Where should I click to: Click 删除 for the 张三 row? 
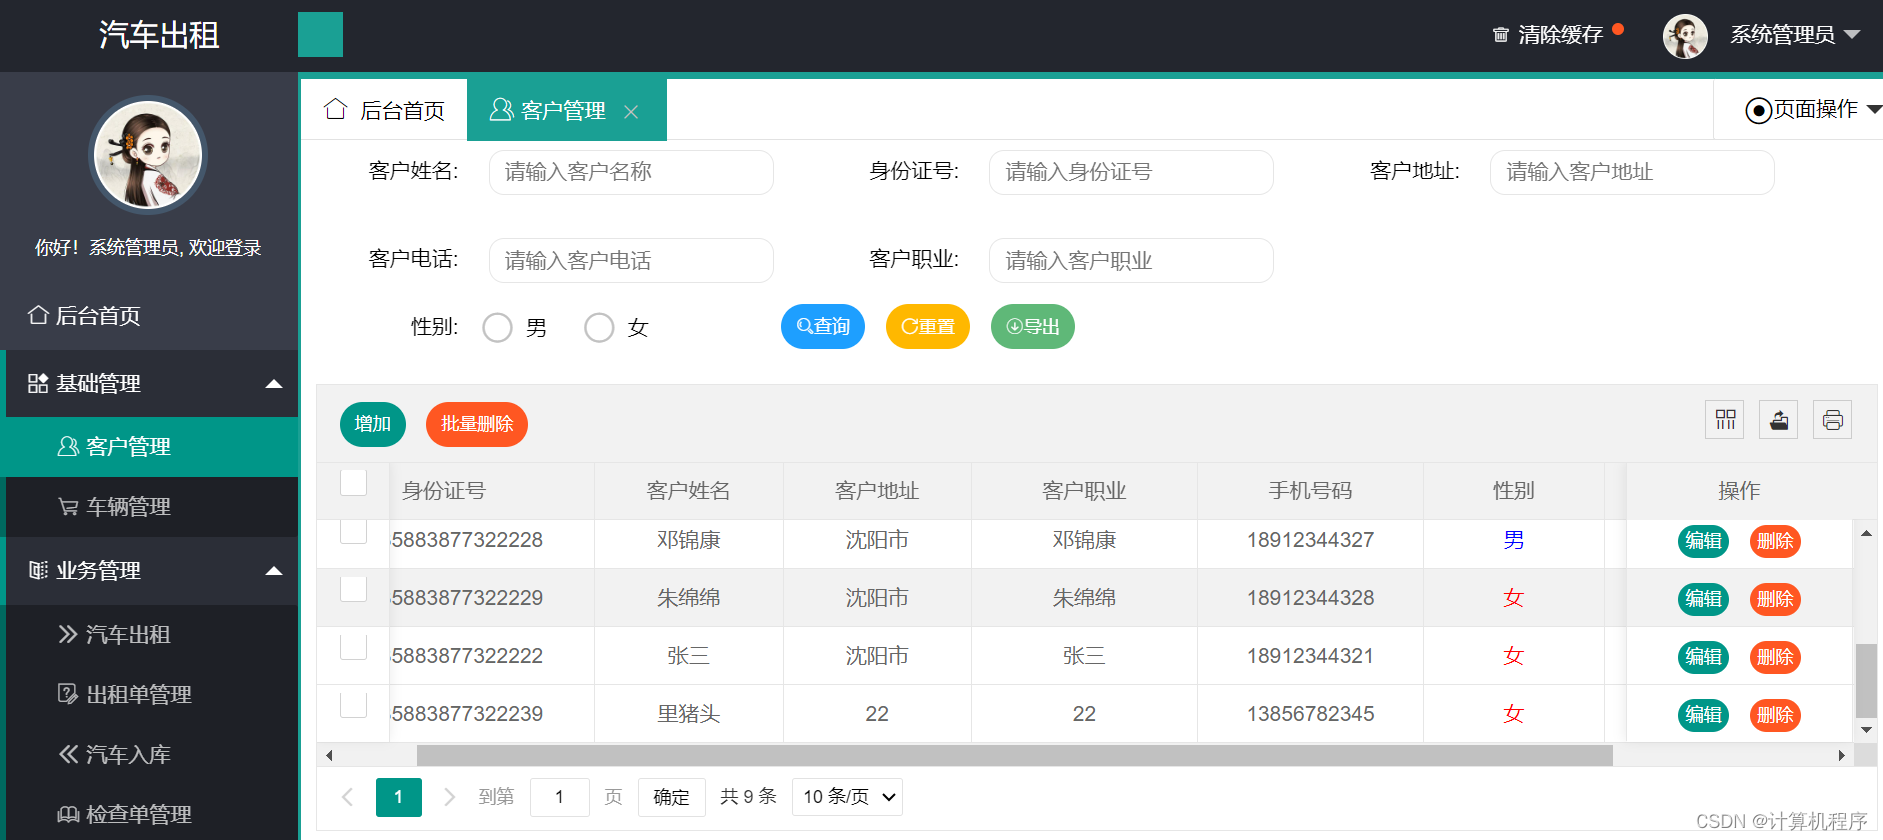pos(1775,657)
